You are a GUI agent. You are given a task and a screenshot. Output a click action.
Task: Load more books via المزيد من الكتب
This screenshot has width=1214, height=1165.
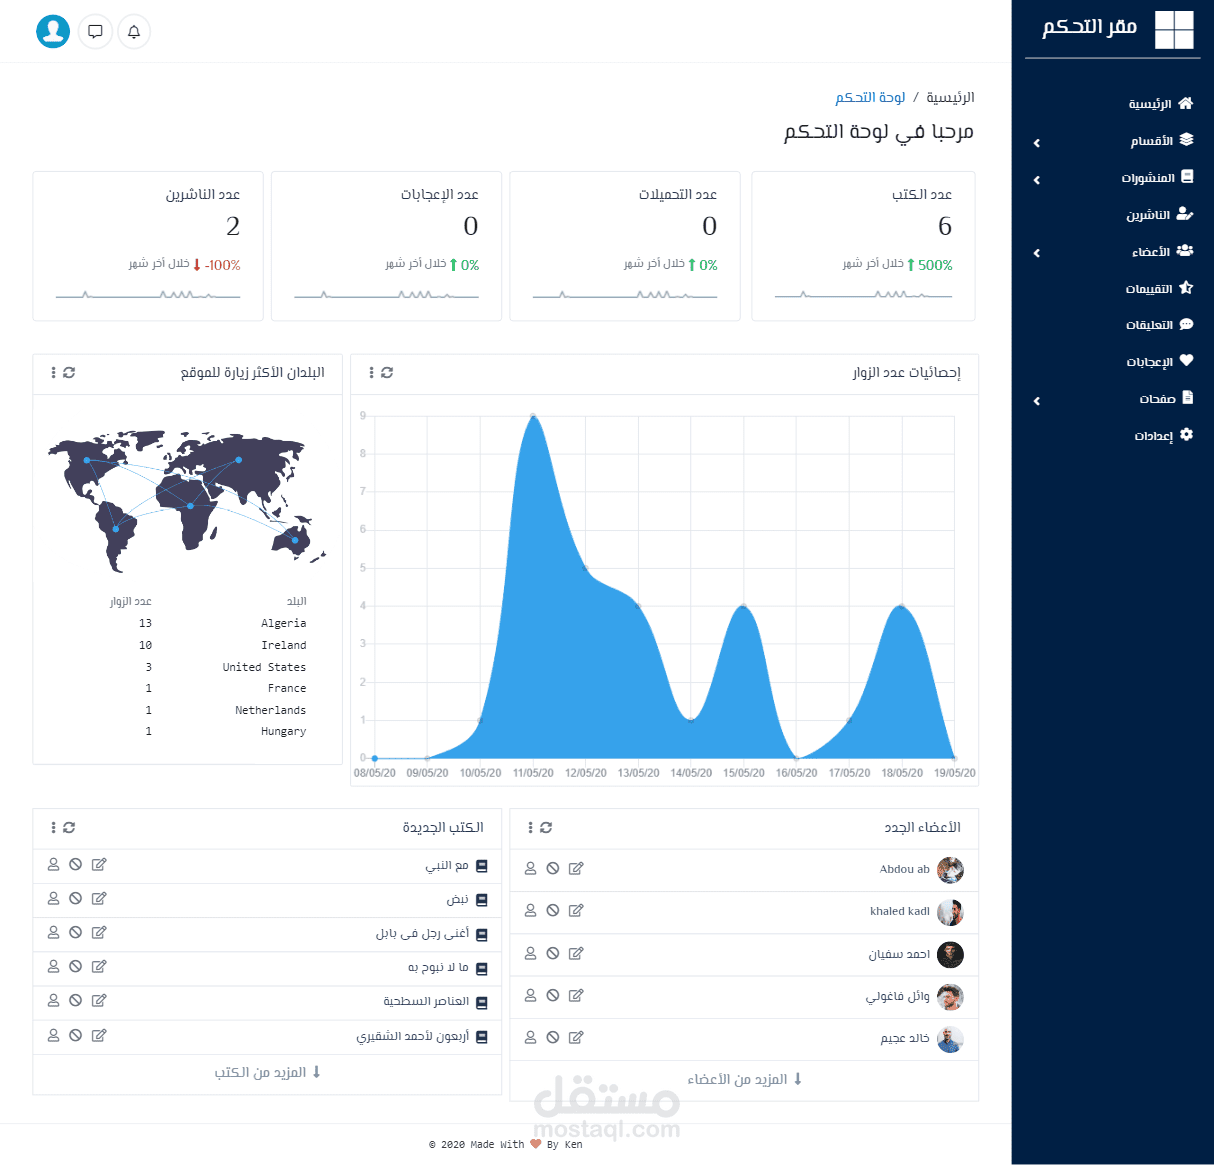click(x=268, y=1073)
